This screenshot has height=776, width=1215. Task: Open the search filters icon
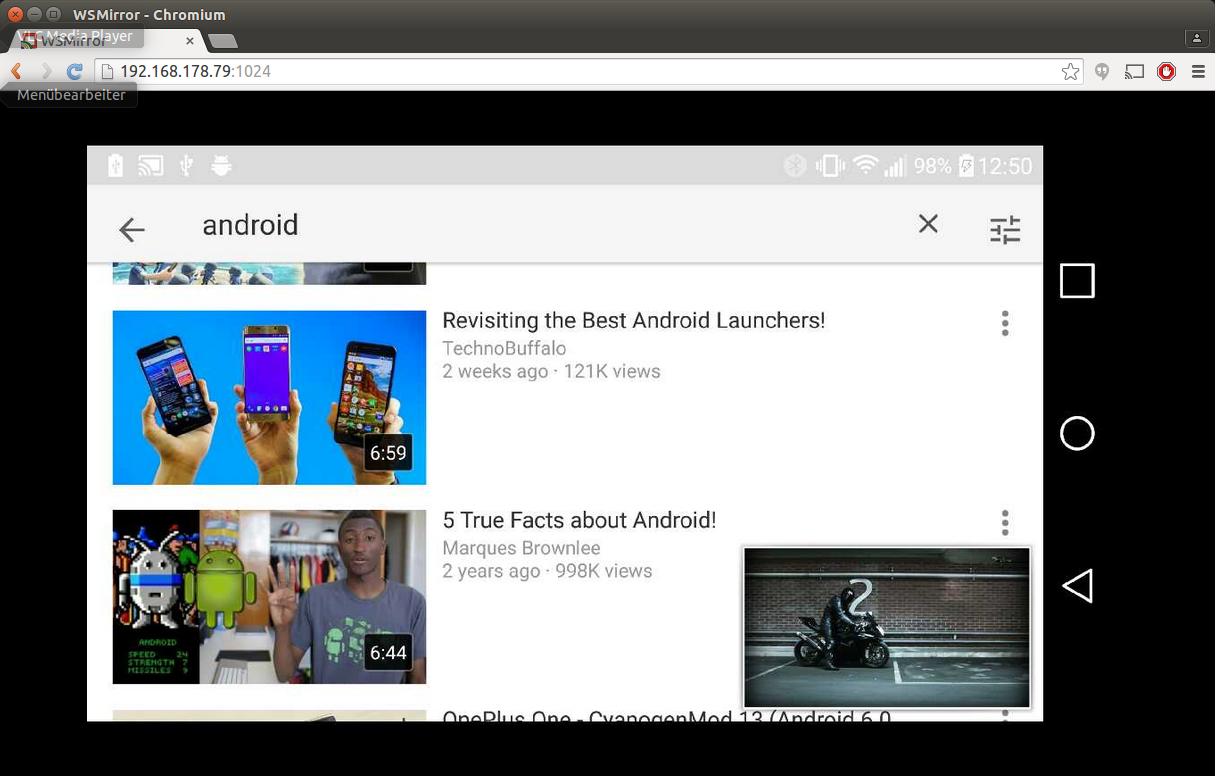tap(1005, 230)
